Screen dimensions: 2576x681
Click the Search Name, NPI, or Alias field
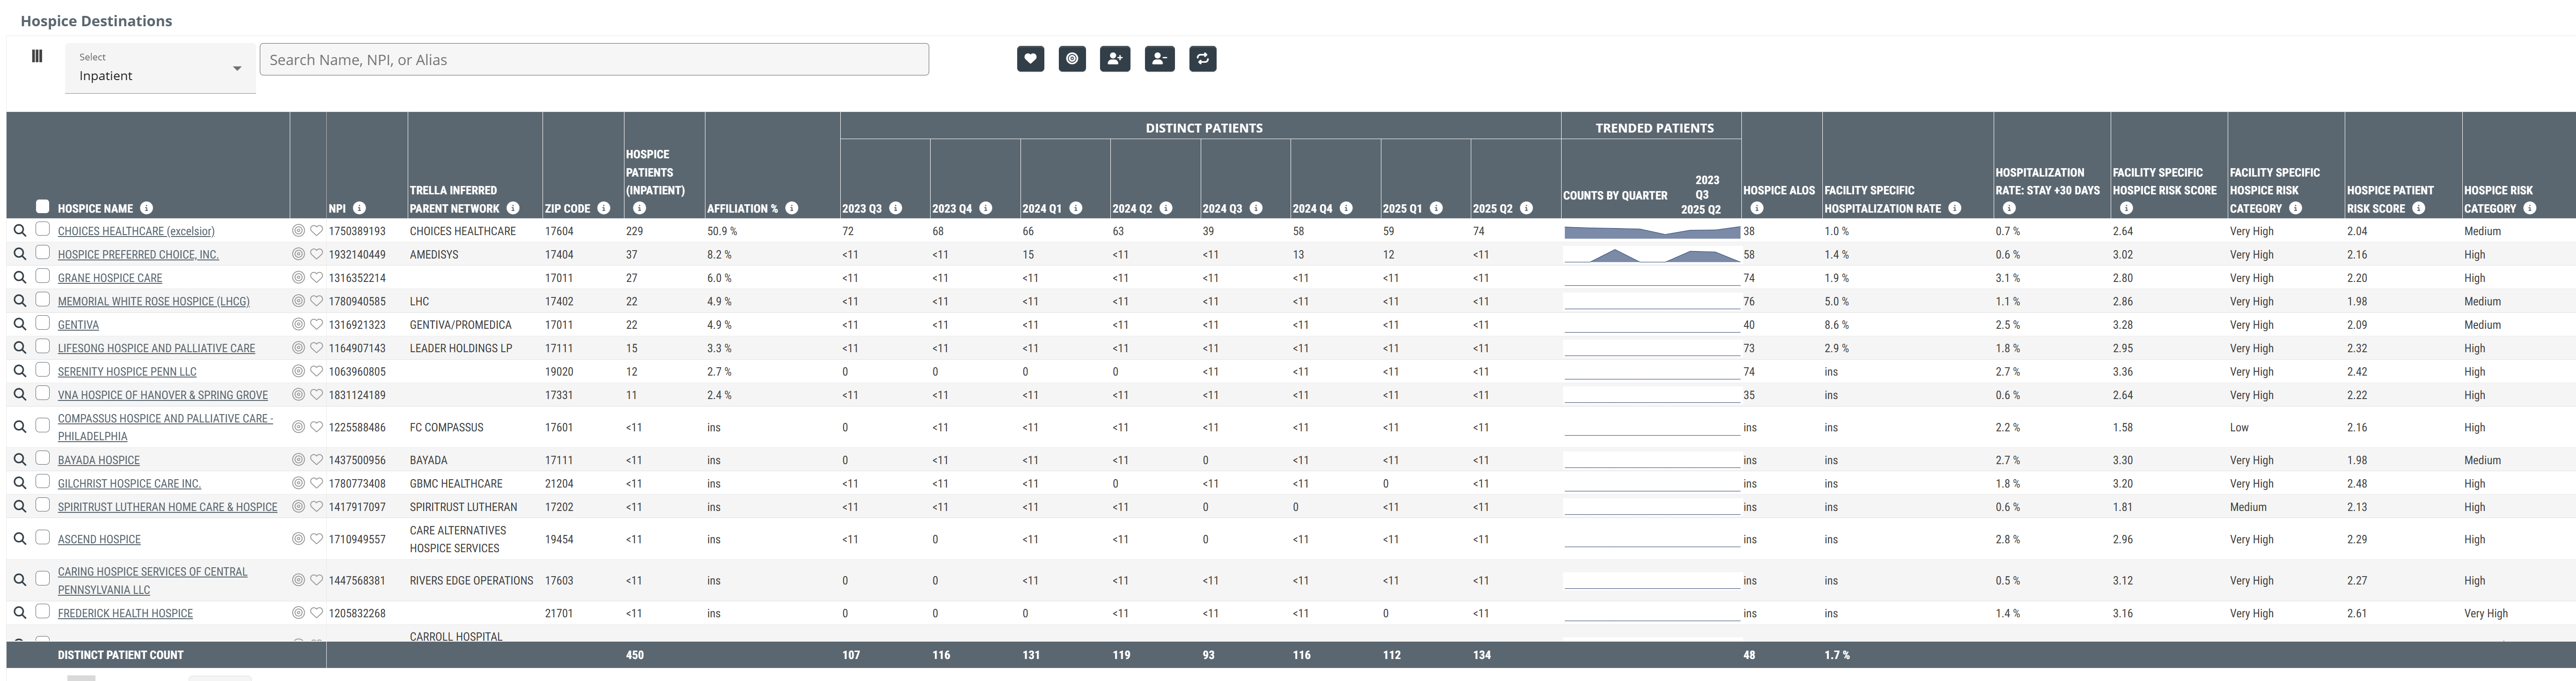(x=593, y=60)
